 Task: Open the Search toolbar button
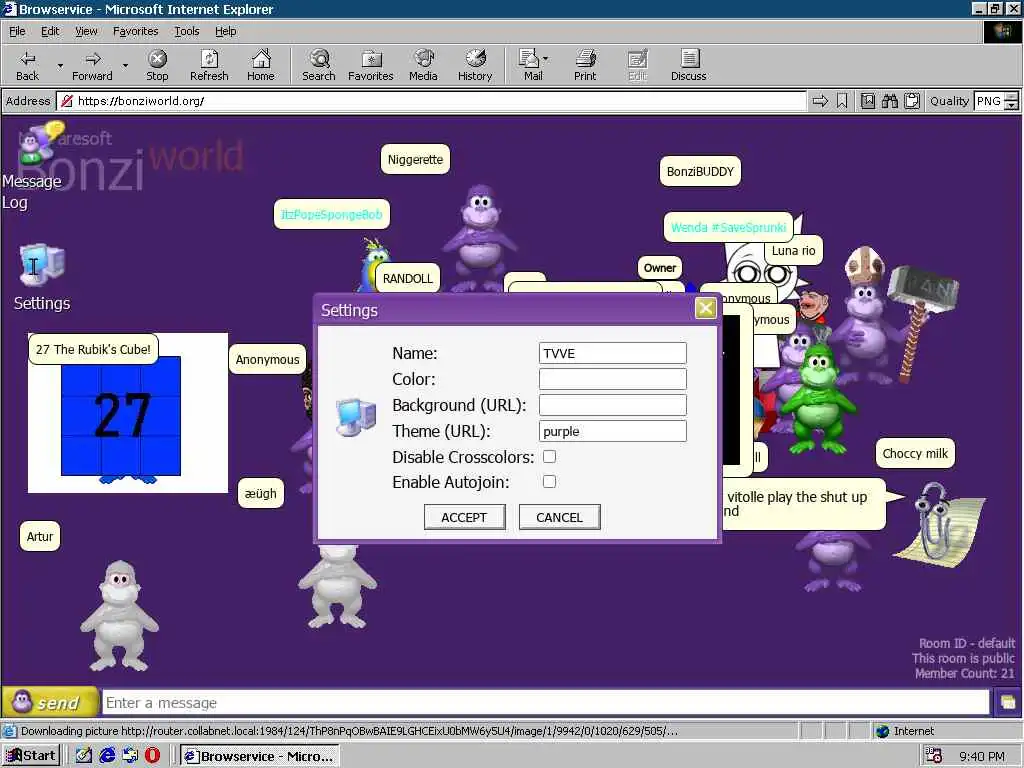(319, 65)
